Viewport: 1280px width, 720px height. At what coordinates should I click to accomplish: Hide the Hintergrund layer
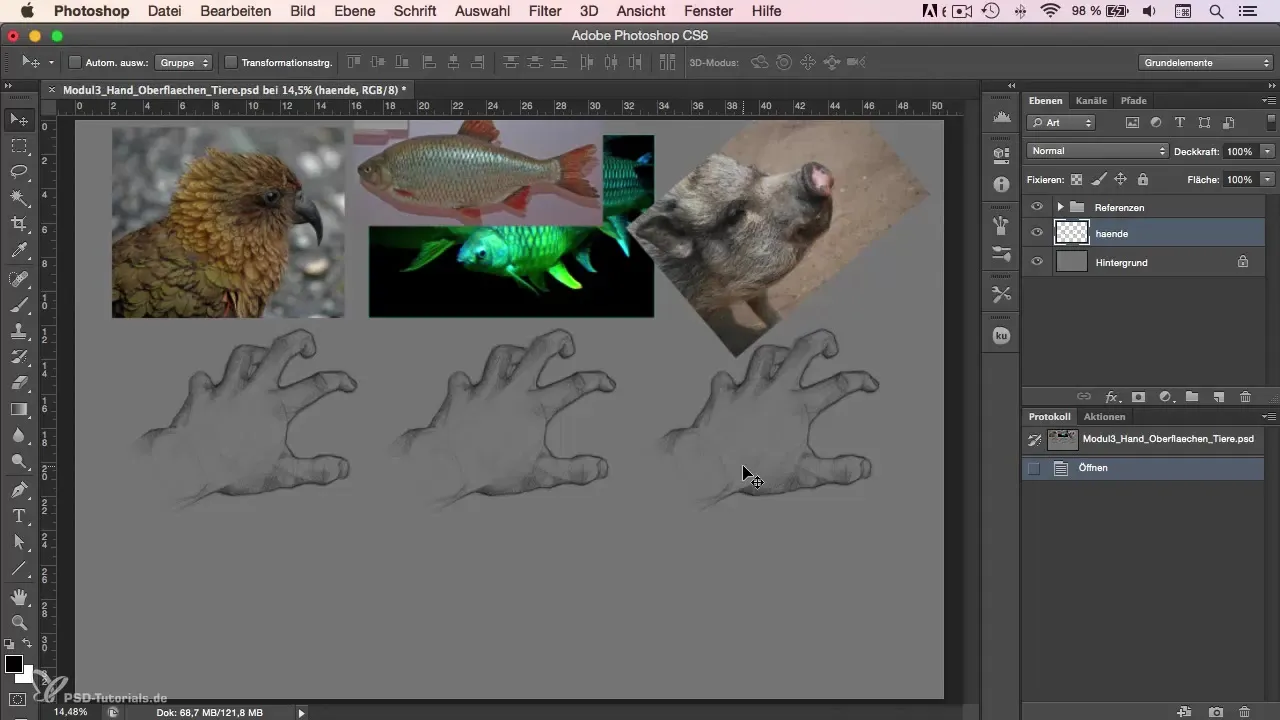[x=1037, y=262]
